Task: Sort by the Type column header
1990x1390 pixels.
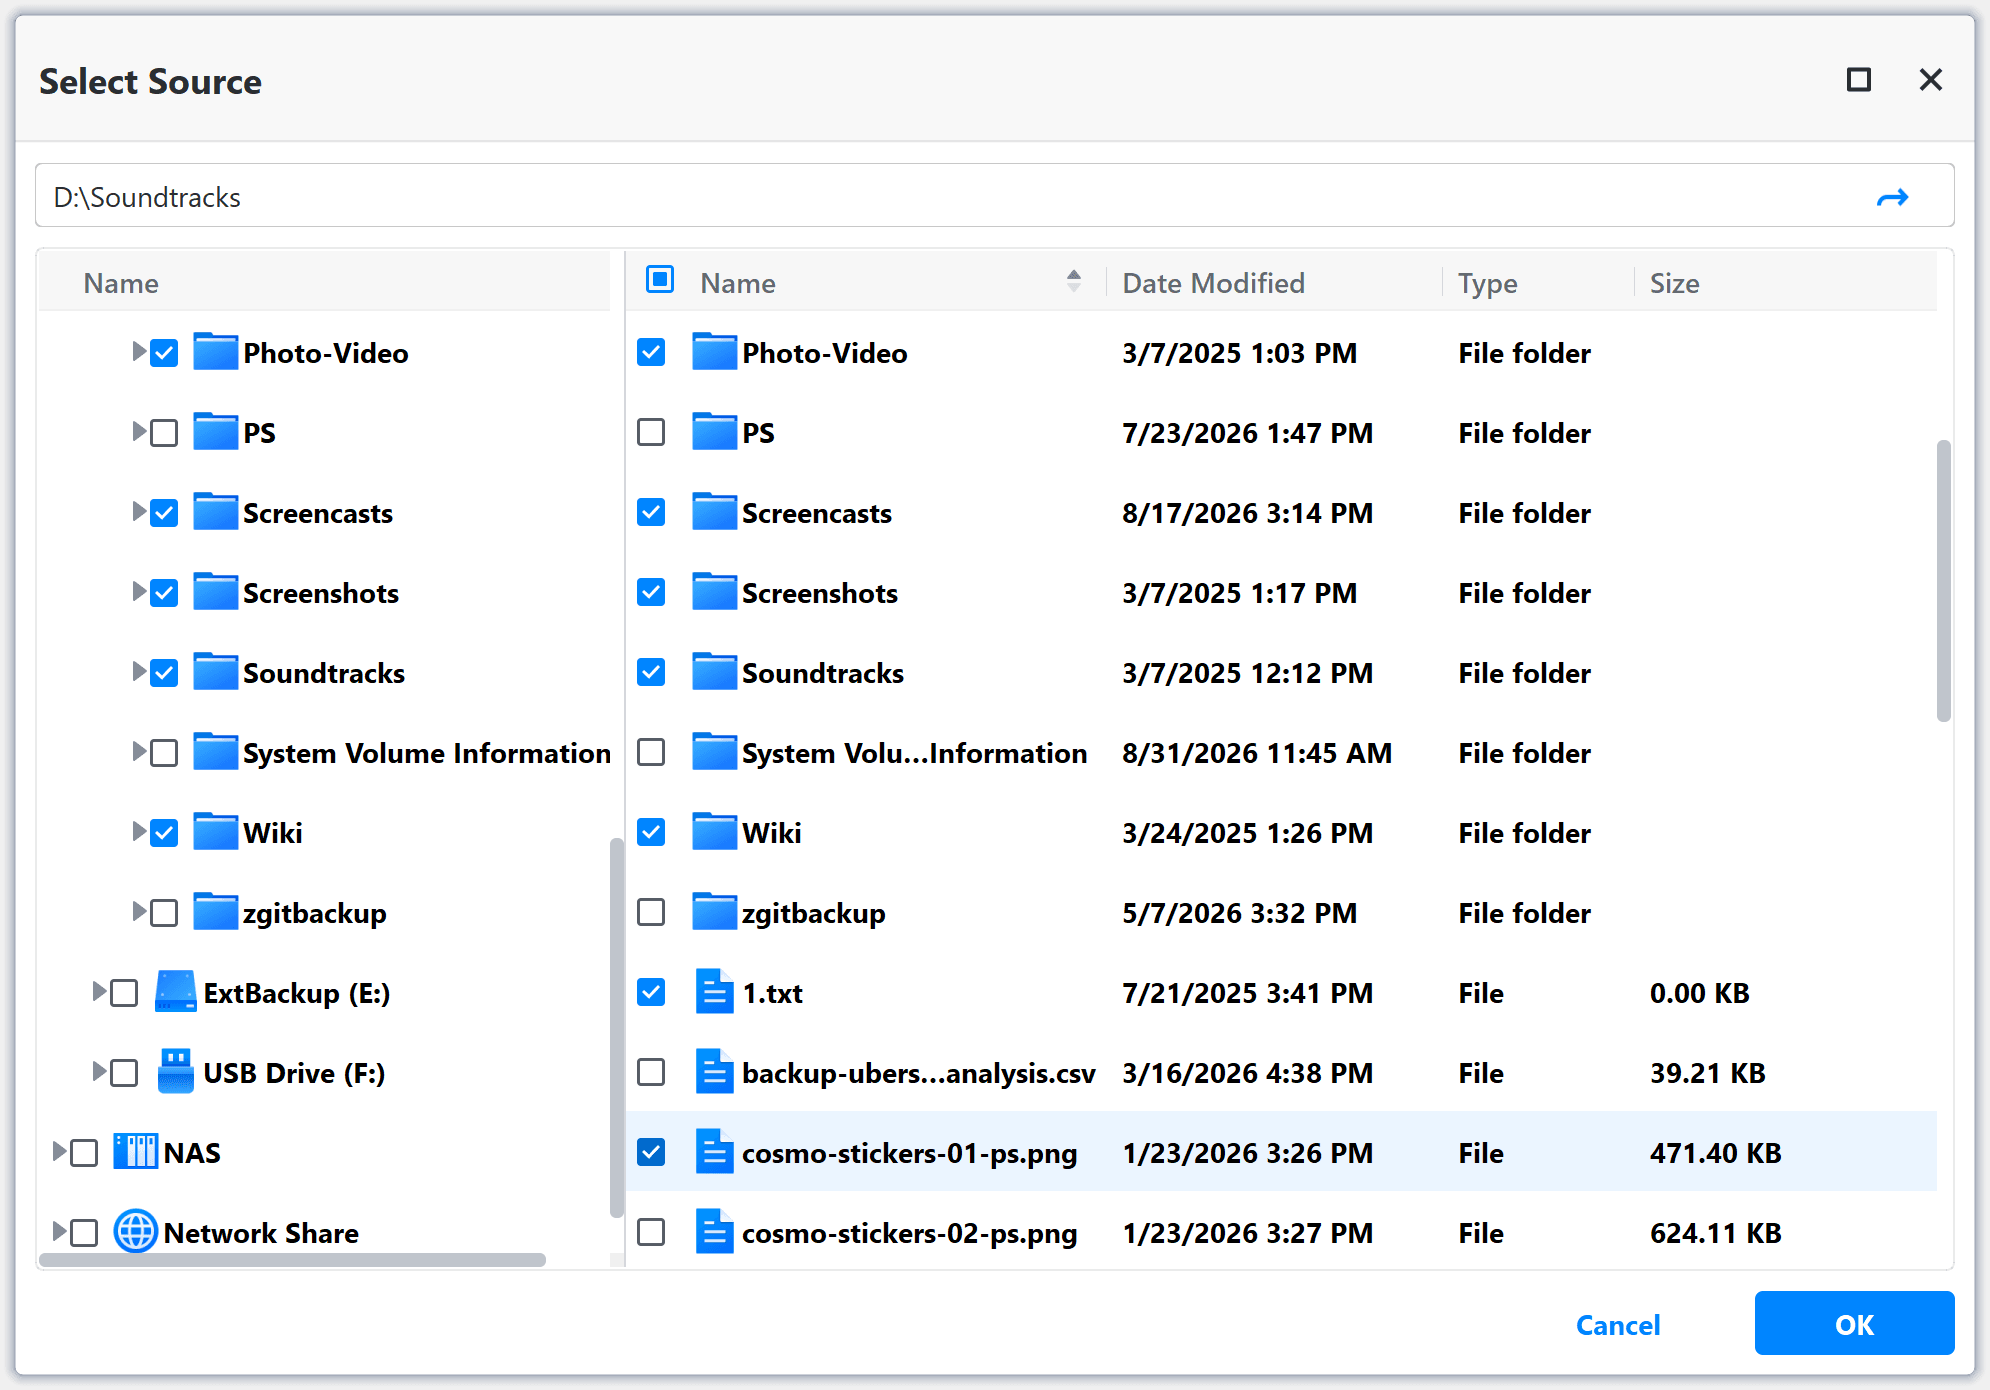Action: tap(1487, 283)
